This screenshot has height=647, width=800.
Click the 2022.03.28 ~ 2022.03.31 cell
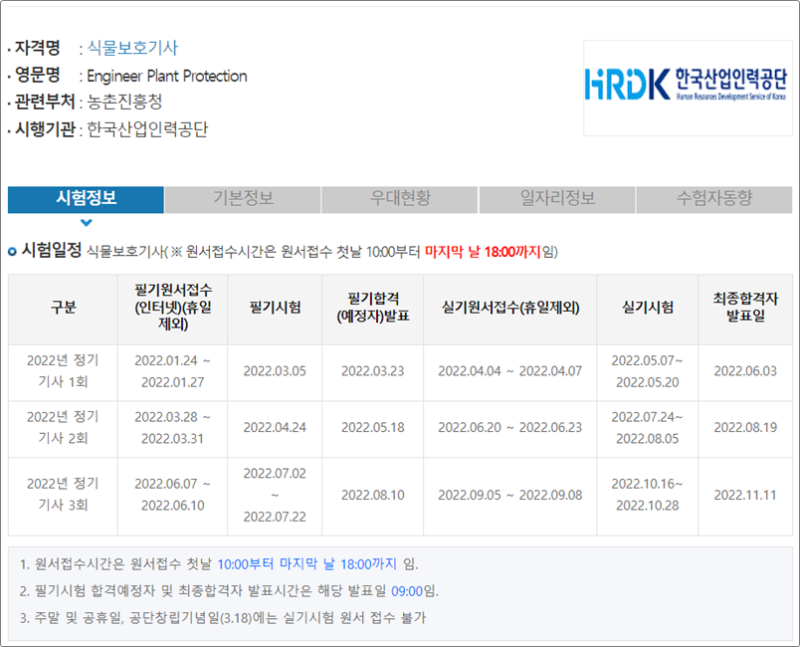point(172,428)
